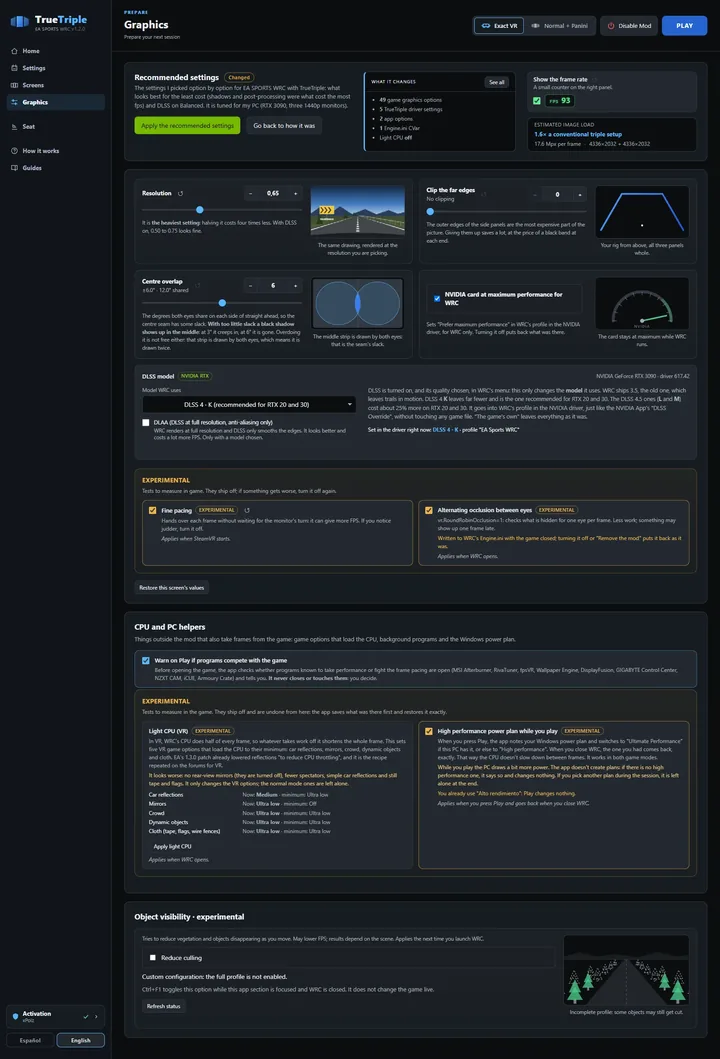Select the English language tab

click(80, 1040)
